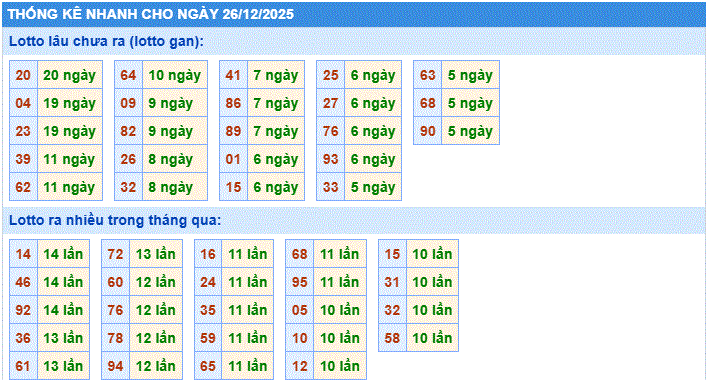Click number cell 94 in the frequent lotto table
This screenshot has height=380, width=708.
[x=116, y=366]
